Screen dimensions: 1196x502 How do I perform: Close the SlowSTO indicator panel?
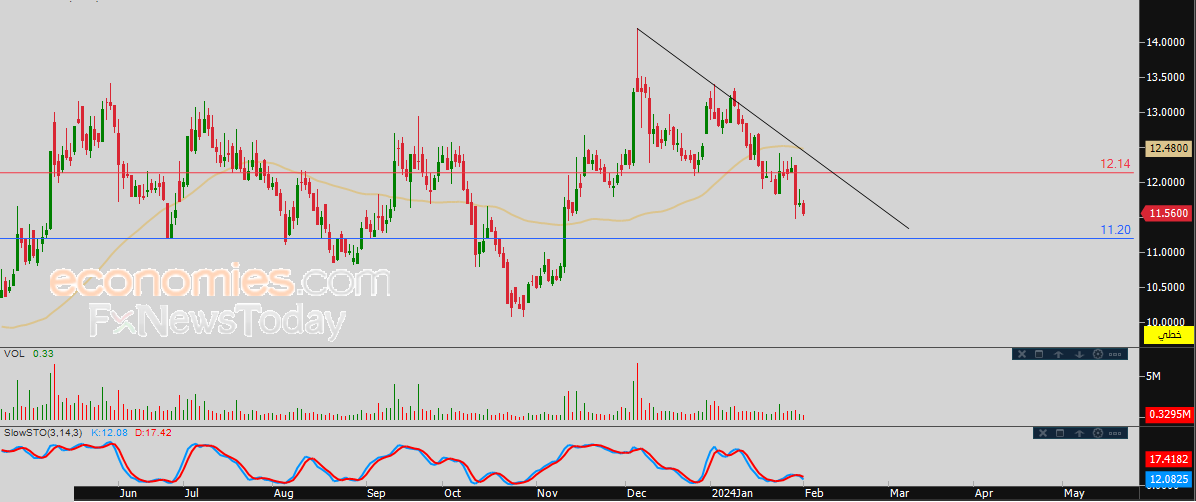coord(1043,433)
